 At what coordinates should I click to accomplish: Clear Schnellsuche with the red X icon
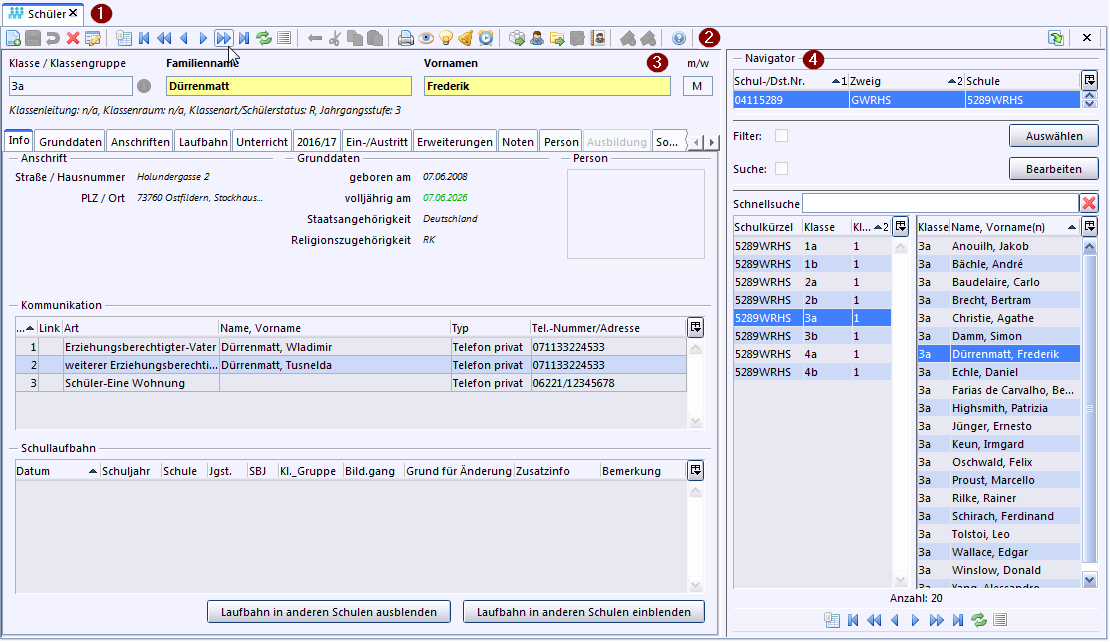pyautogui.click(x=1089, y=203)
